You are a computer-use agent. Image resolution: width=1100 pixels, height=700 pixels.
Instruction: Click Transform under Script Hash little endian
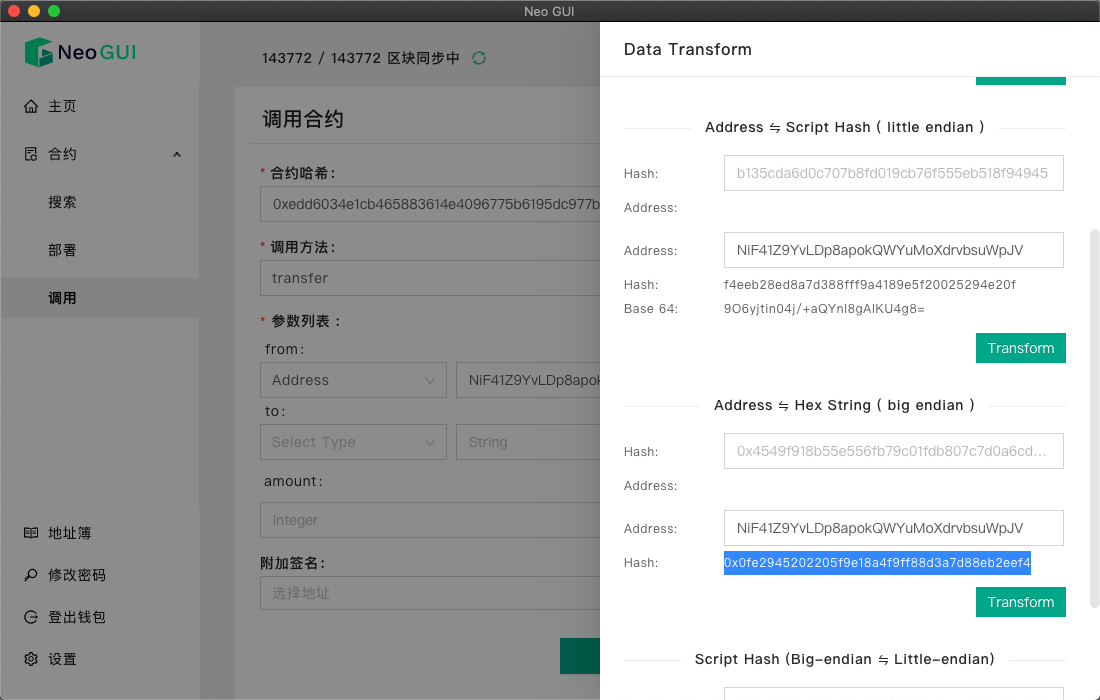[1020, 348]
